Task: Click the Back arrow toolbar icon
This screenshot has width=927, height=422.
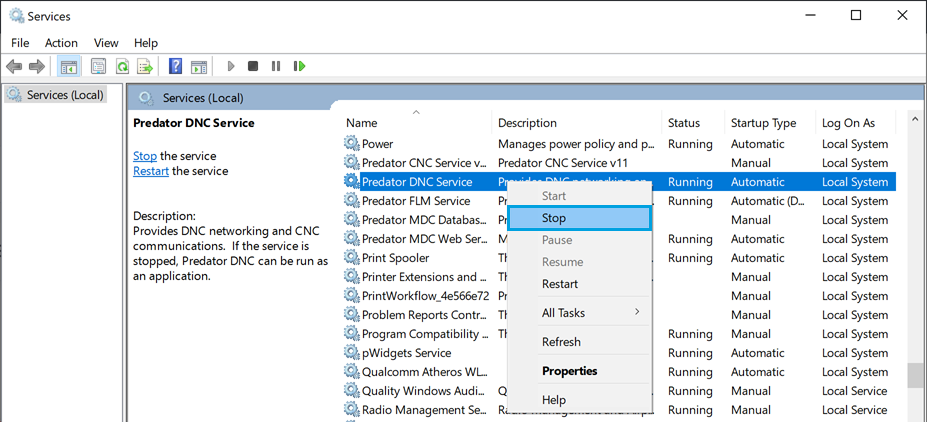Action: click(x=15, y=66)
